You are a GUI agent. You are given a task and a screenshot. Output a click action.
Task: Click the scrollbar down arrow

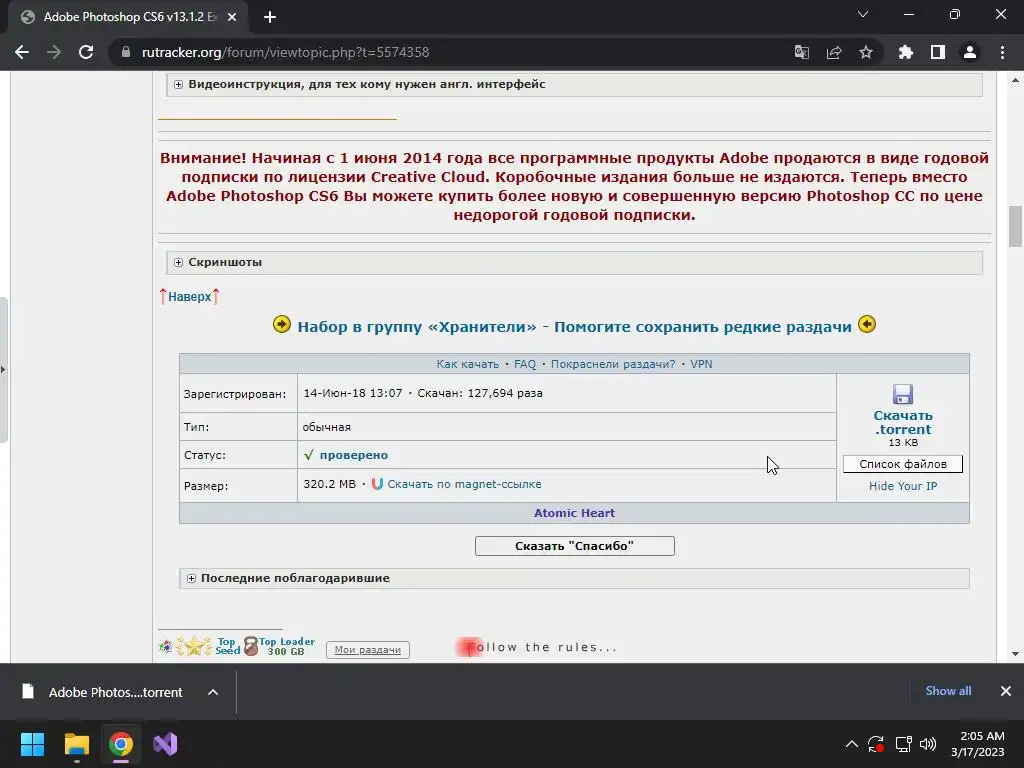[1015, 654]
